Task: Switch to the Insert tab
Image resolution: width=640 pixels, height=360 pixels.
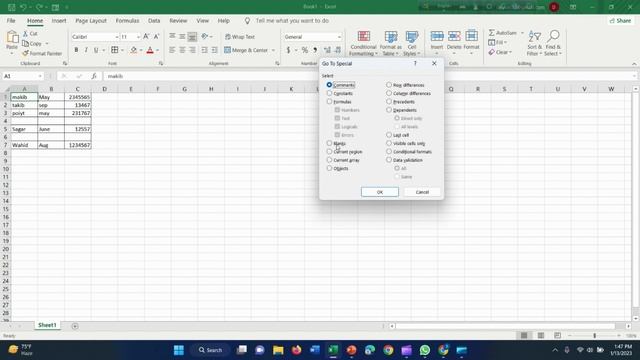Action: tap(59, 20)
